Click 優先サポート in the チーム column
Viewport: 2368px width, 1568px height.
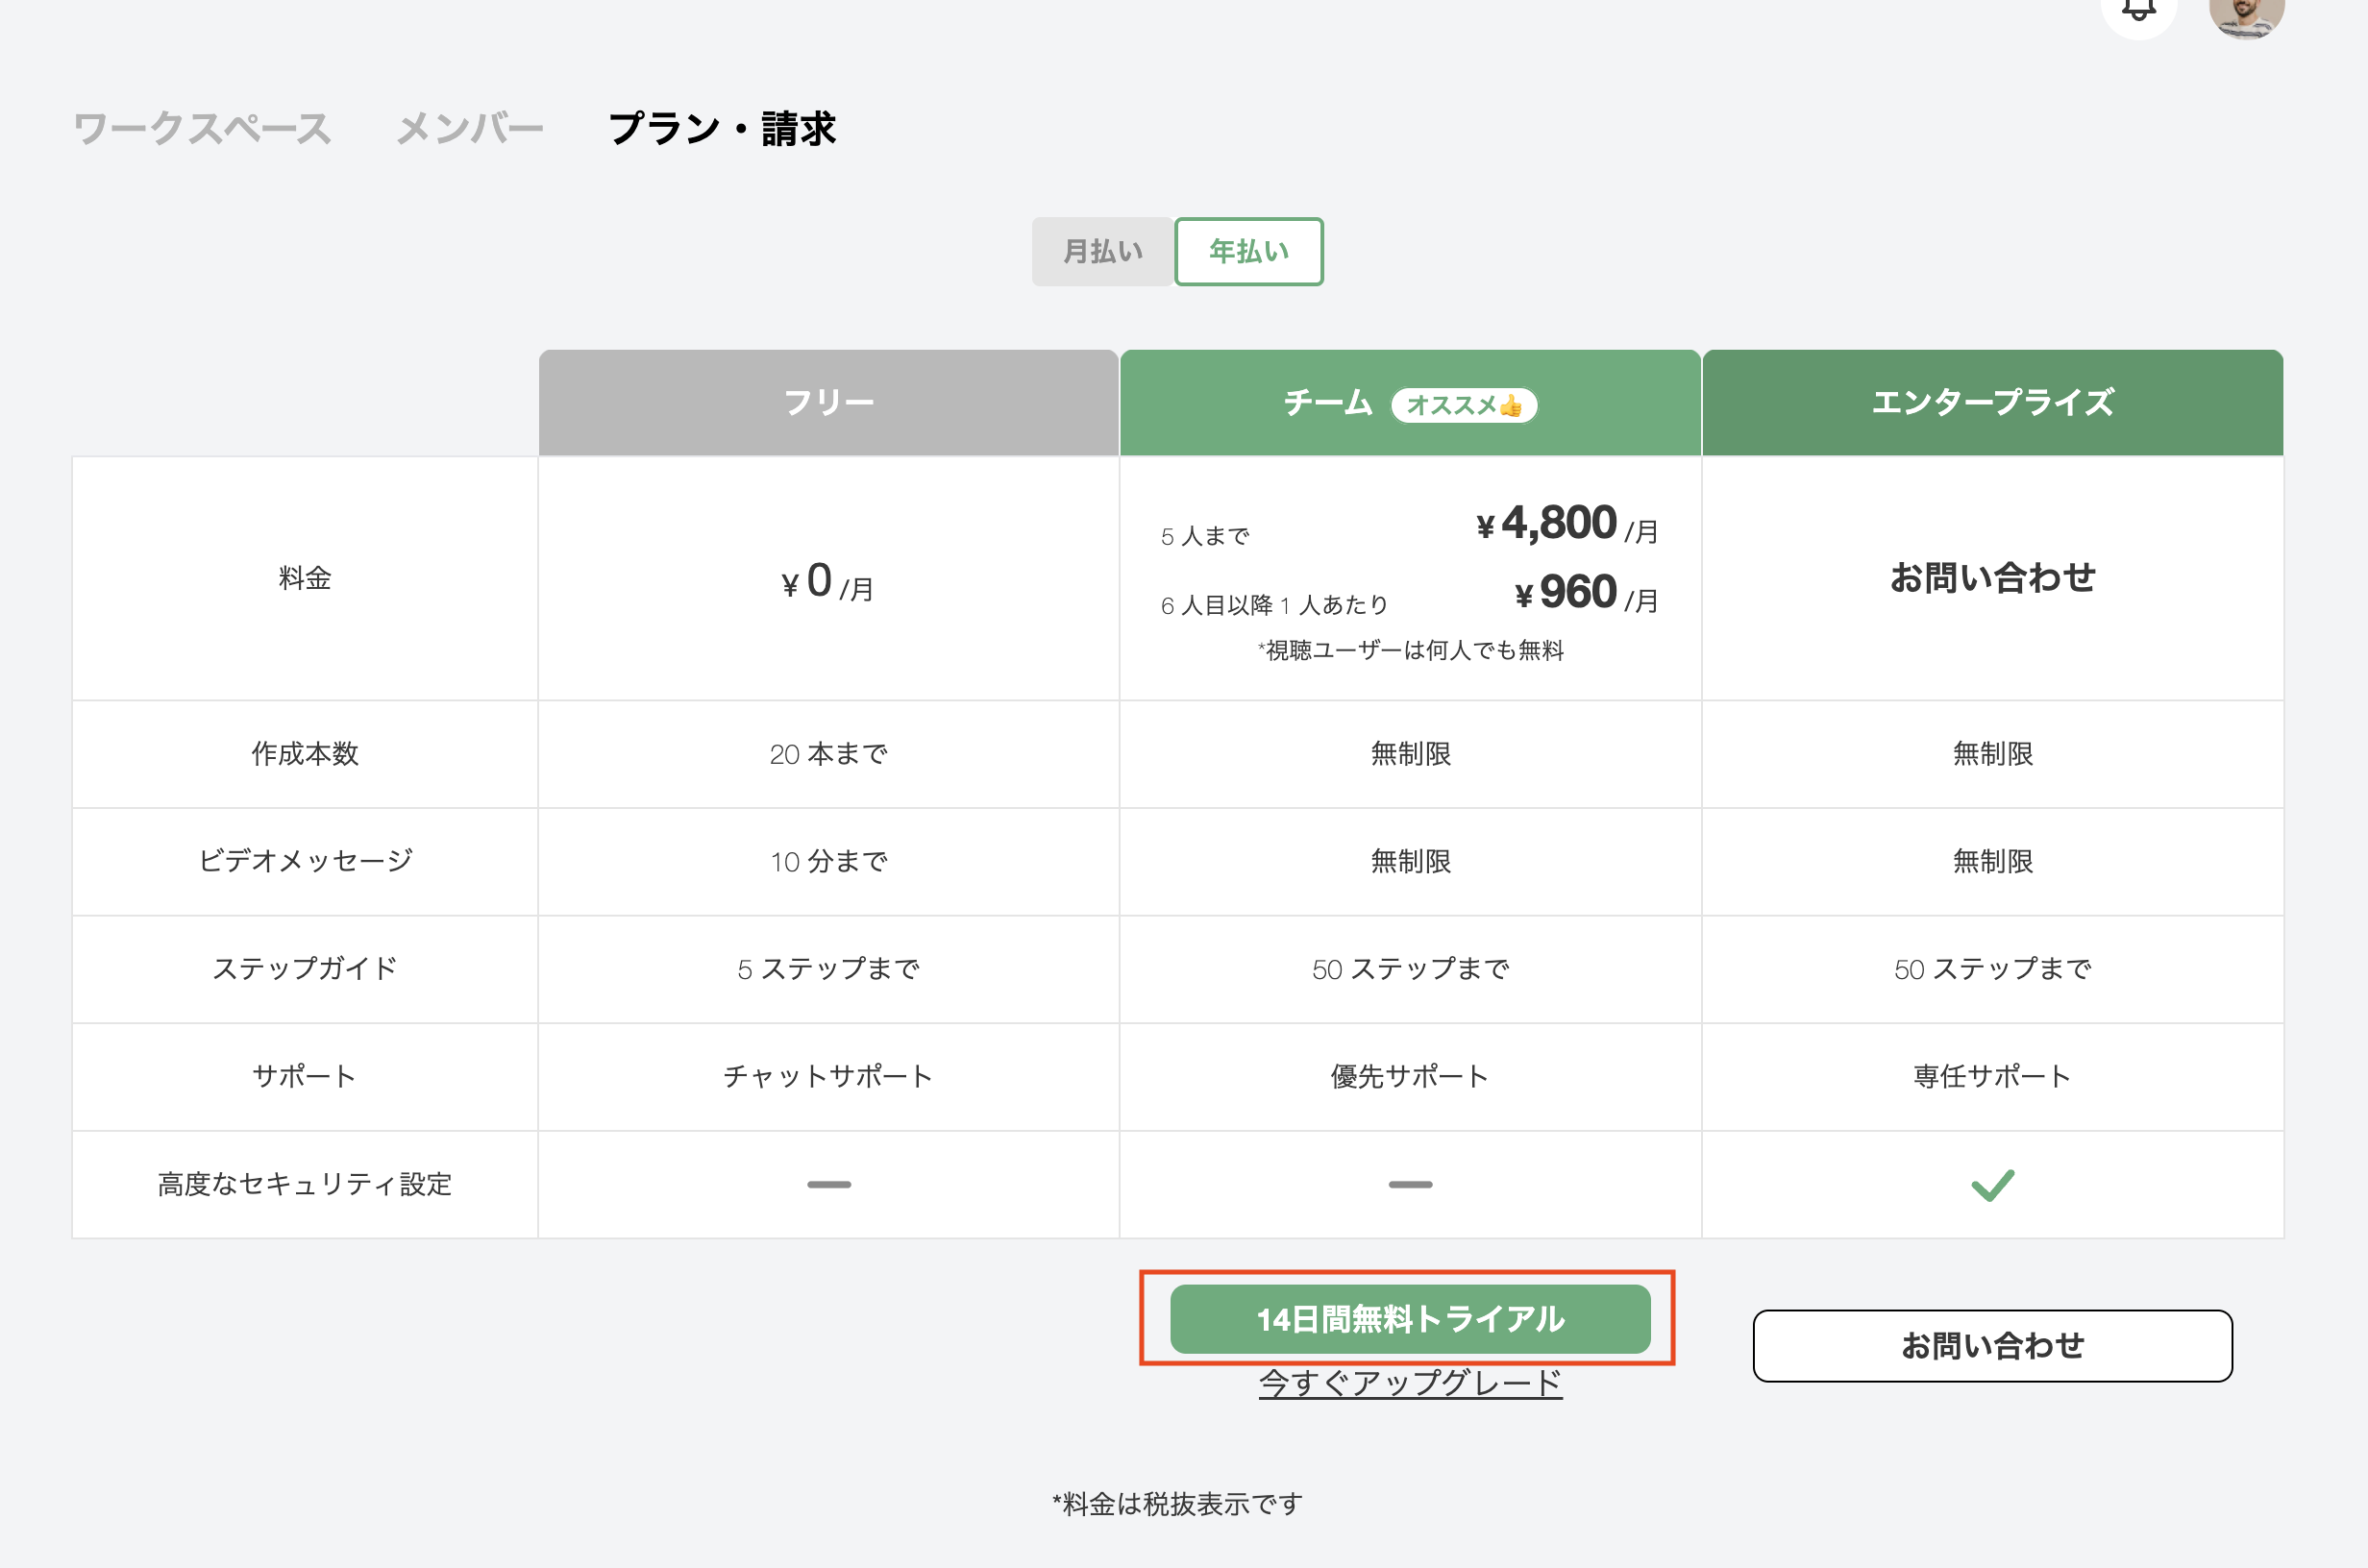[x=1409, y=1077]
